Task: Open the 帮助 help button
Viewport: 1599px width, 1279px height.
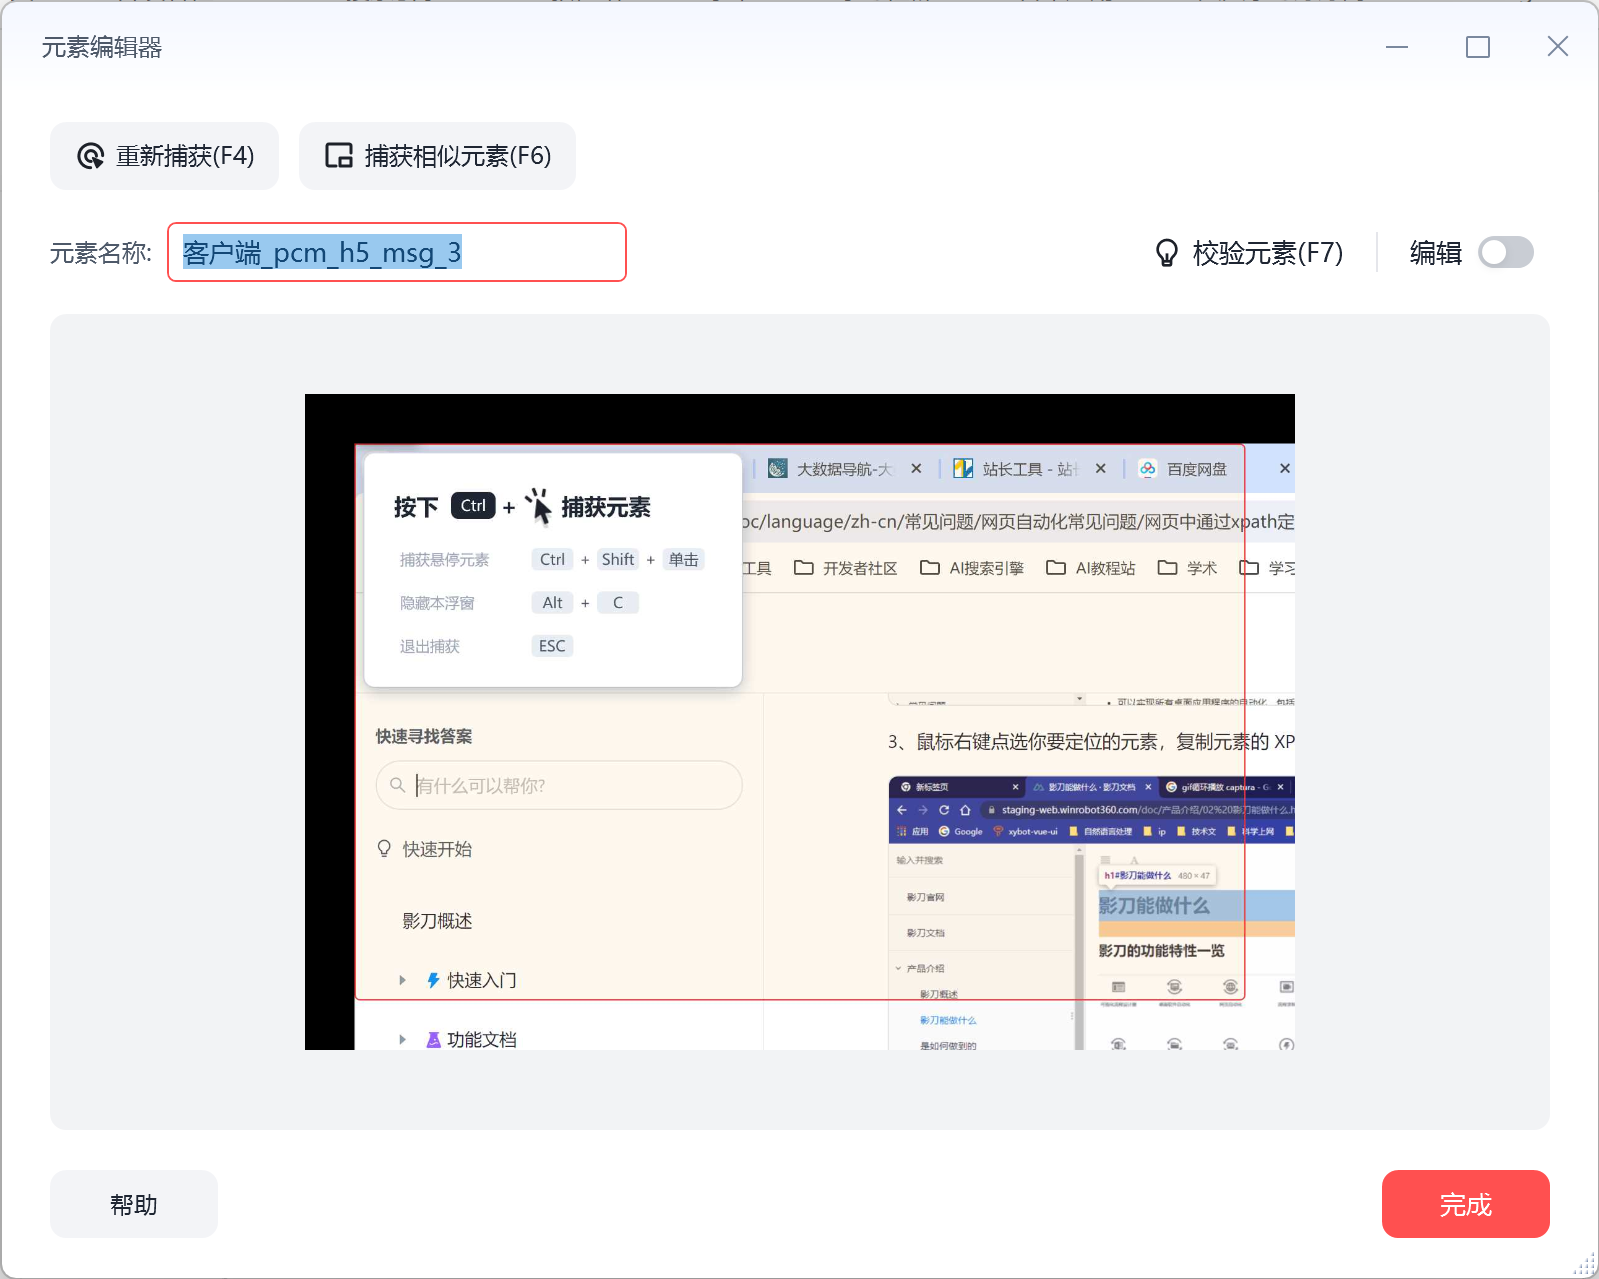Action: 134,1204
